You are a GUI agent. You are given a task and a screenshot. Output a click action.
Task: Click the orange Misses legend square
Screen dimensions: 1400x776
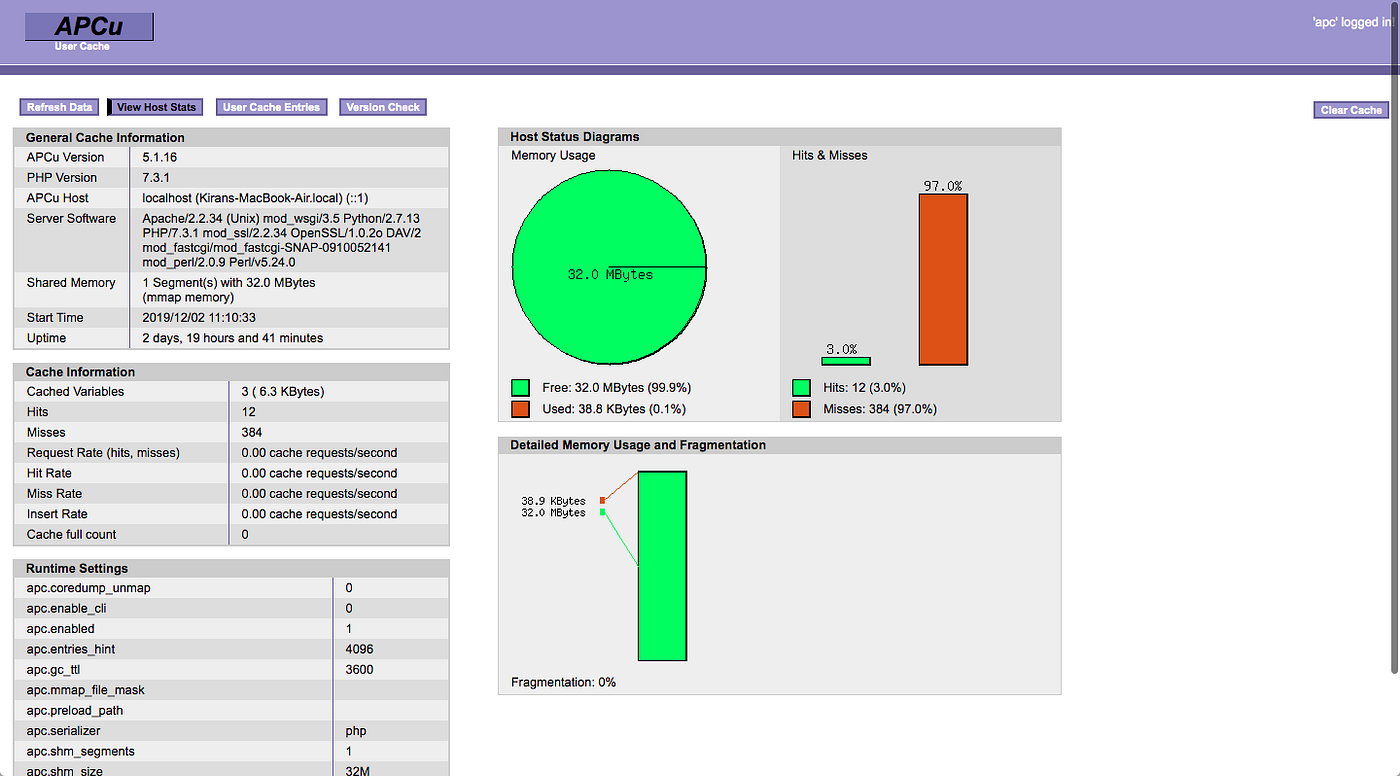[x=801, y=408]
